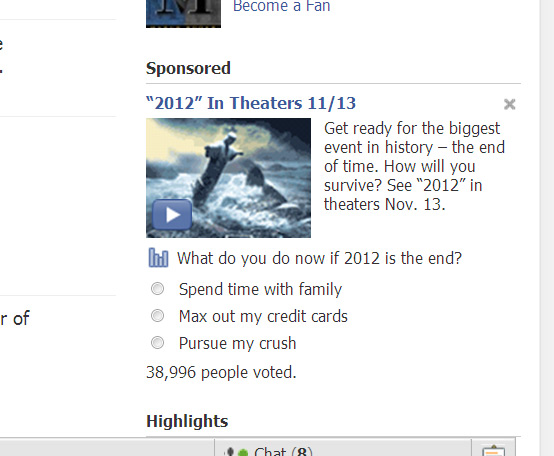This screenshot has width=554, height=456.
Task: Select the Spend time with family option
Action: 157,289
